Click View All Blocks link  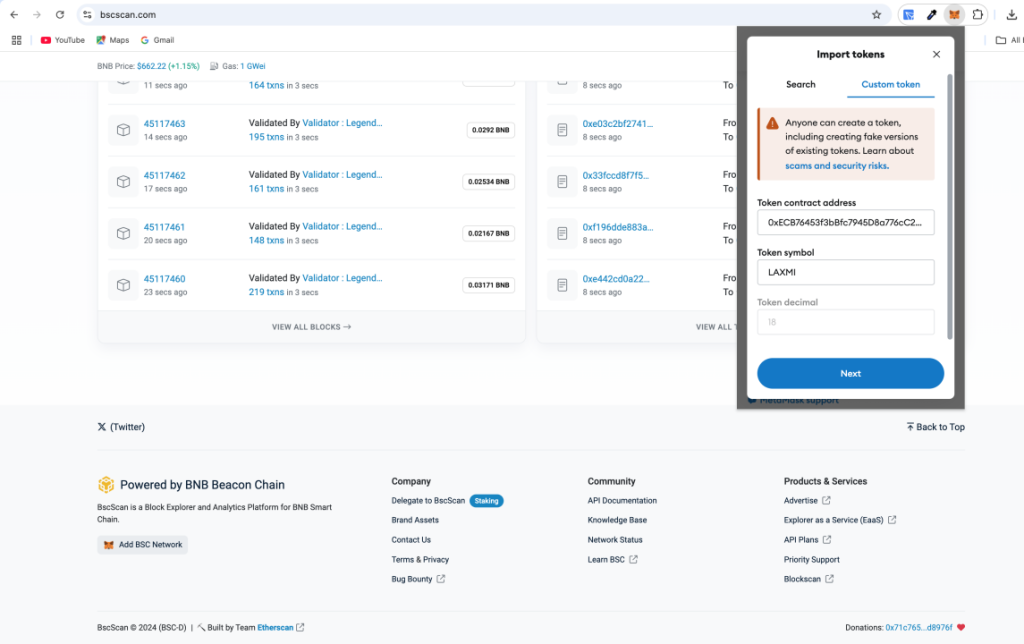coord(311,327)
